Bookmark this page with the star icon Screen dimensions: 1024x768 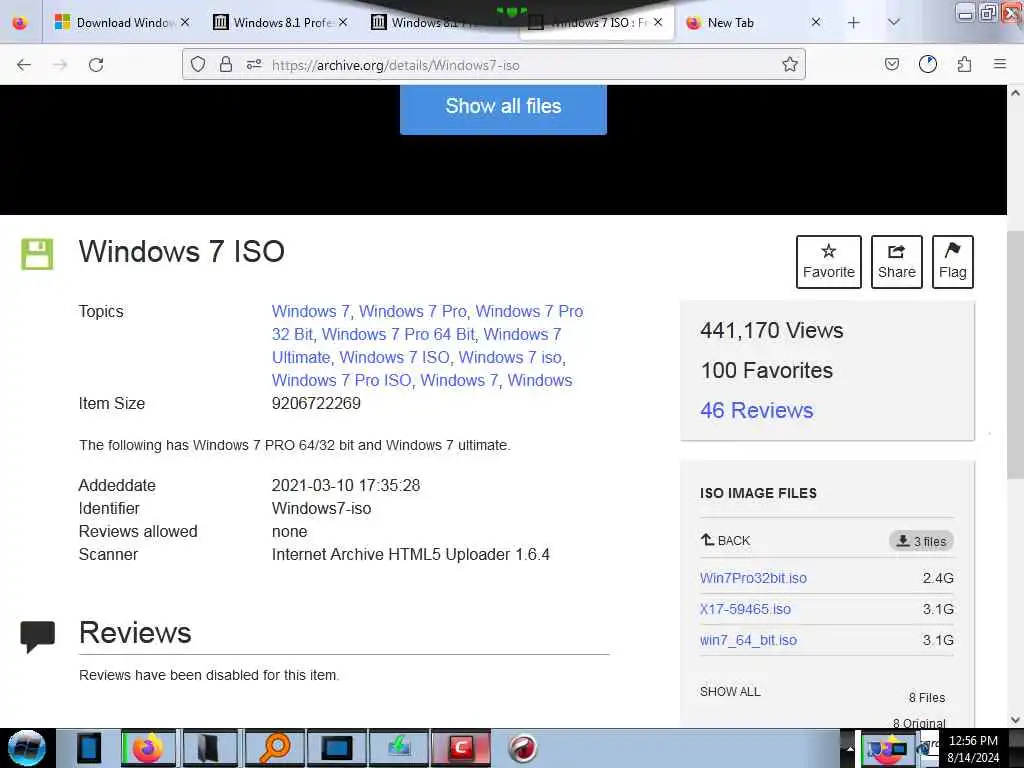pos(790,64)
